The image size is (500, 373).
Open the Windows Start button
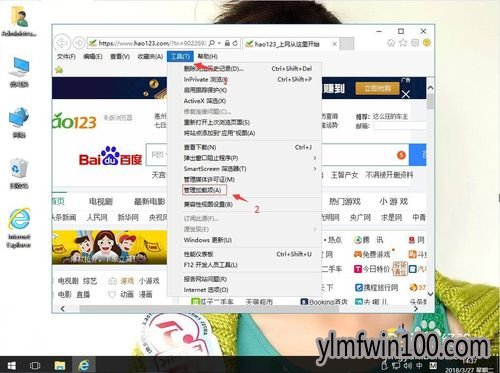coord(12,365)
